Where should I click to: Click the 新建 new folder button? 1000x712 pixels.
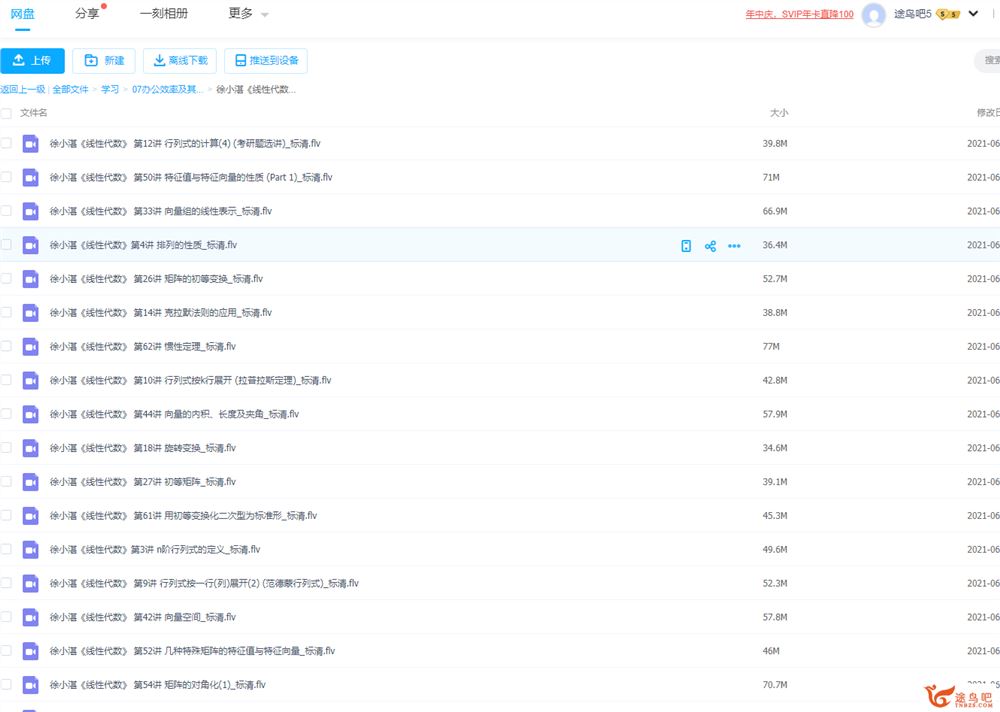pos(104,61)
